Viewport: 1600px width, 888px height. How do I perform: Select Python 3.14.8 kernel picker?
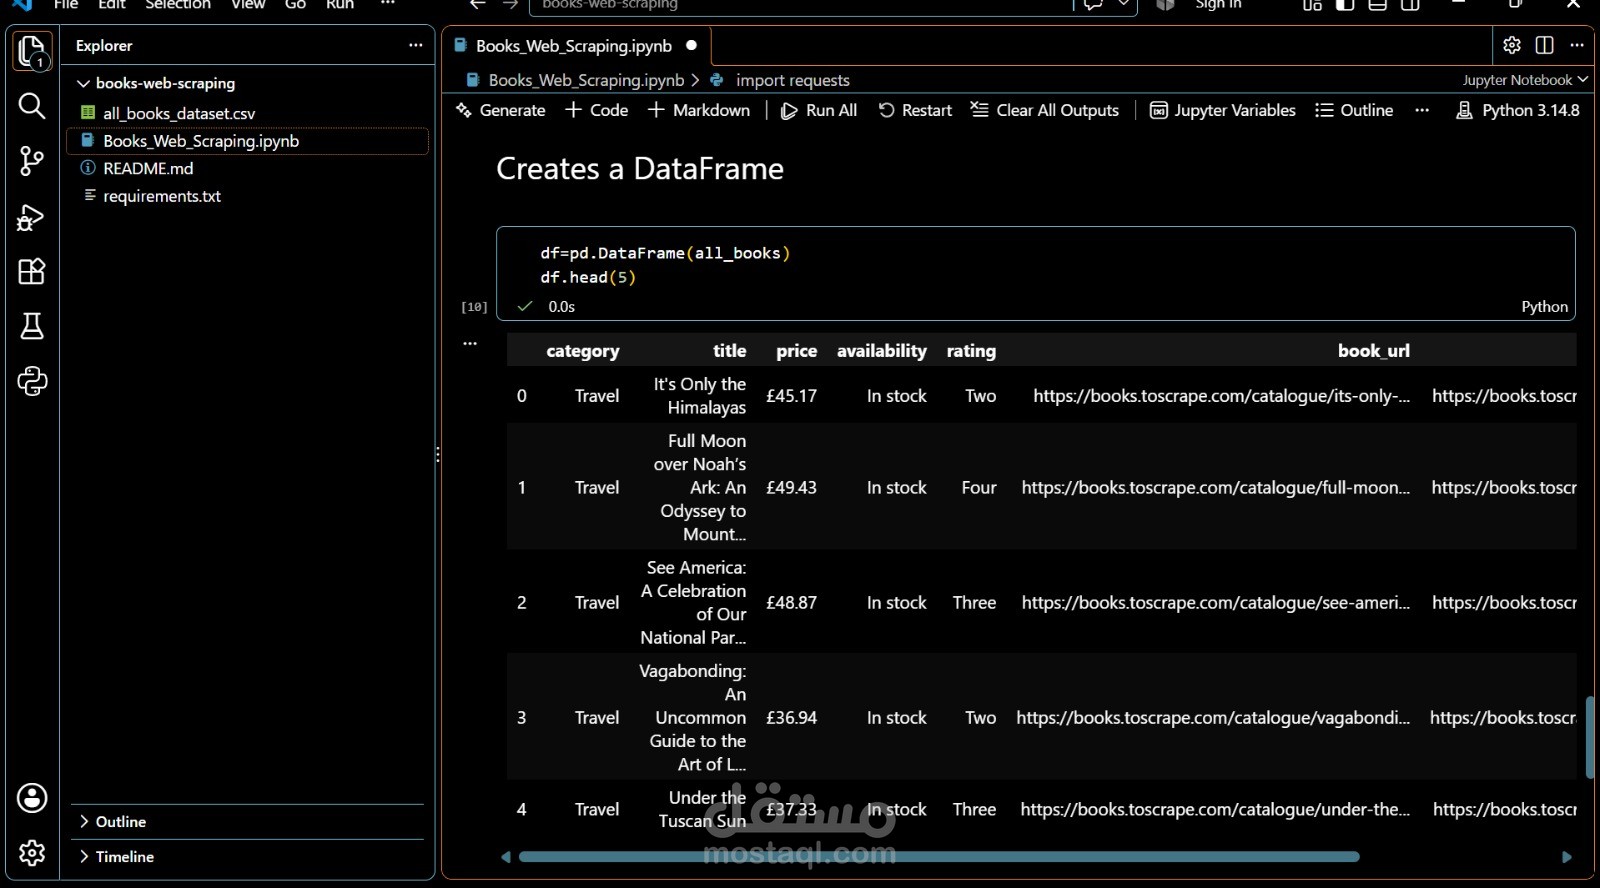1518,110
